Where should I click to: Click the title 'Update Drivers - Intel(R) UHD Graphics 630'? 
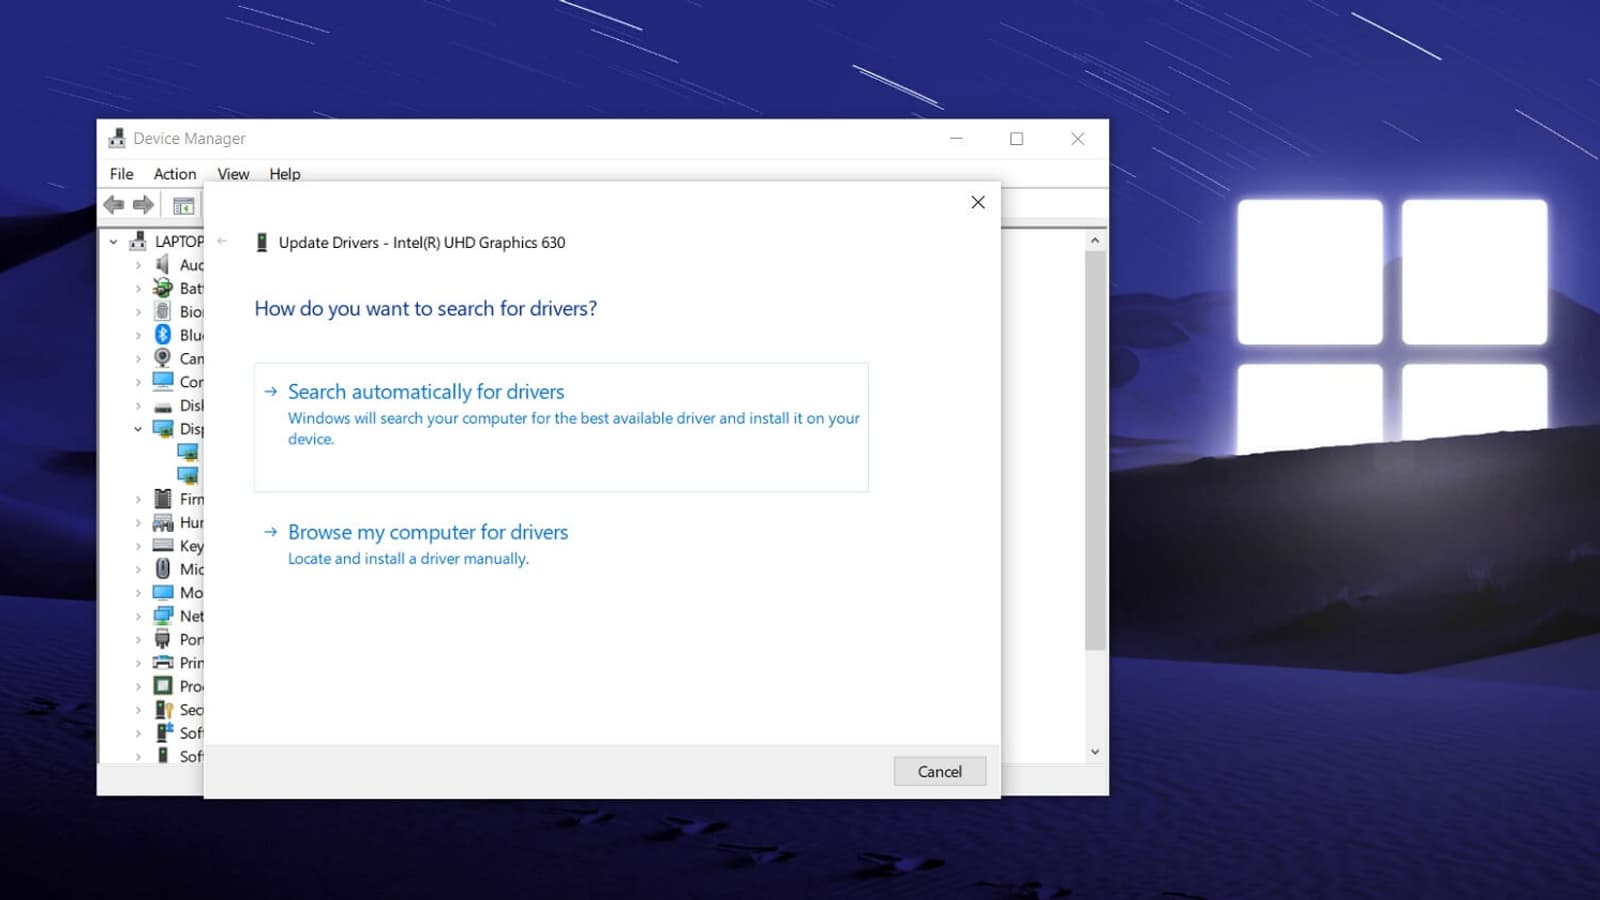click(x=422, y=242)
